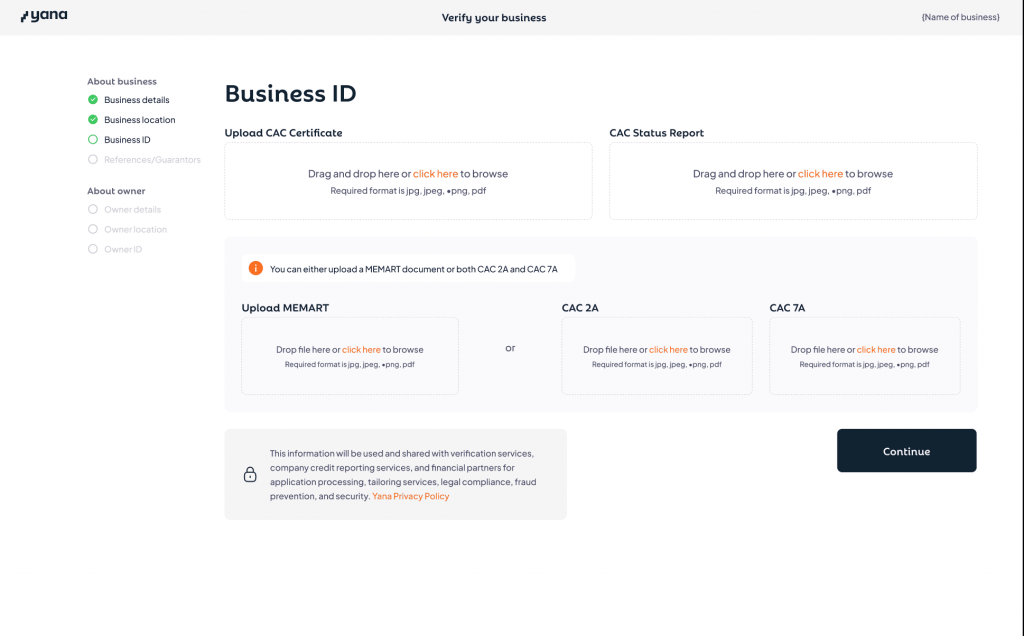Select the Owner details step circle
Screen dimensions: 1024x636
93,210
